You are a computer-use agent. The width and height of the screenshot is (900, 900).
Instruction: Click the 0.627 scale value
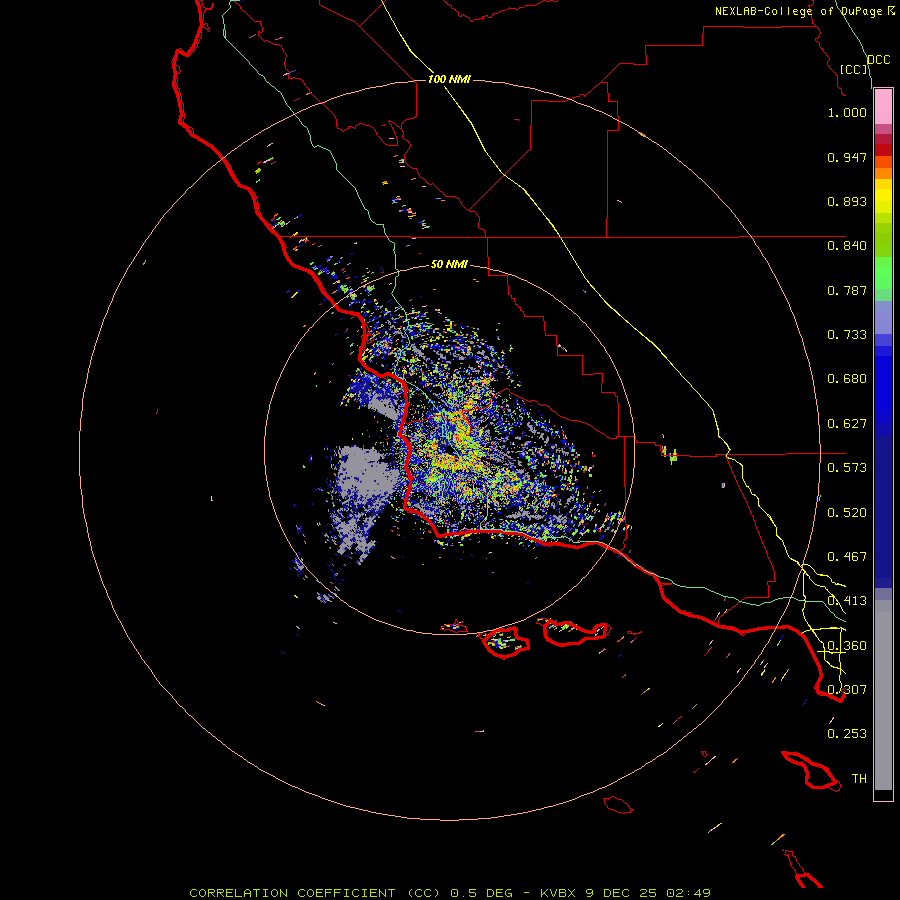pyautogui.click(x=847, y=424)
